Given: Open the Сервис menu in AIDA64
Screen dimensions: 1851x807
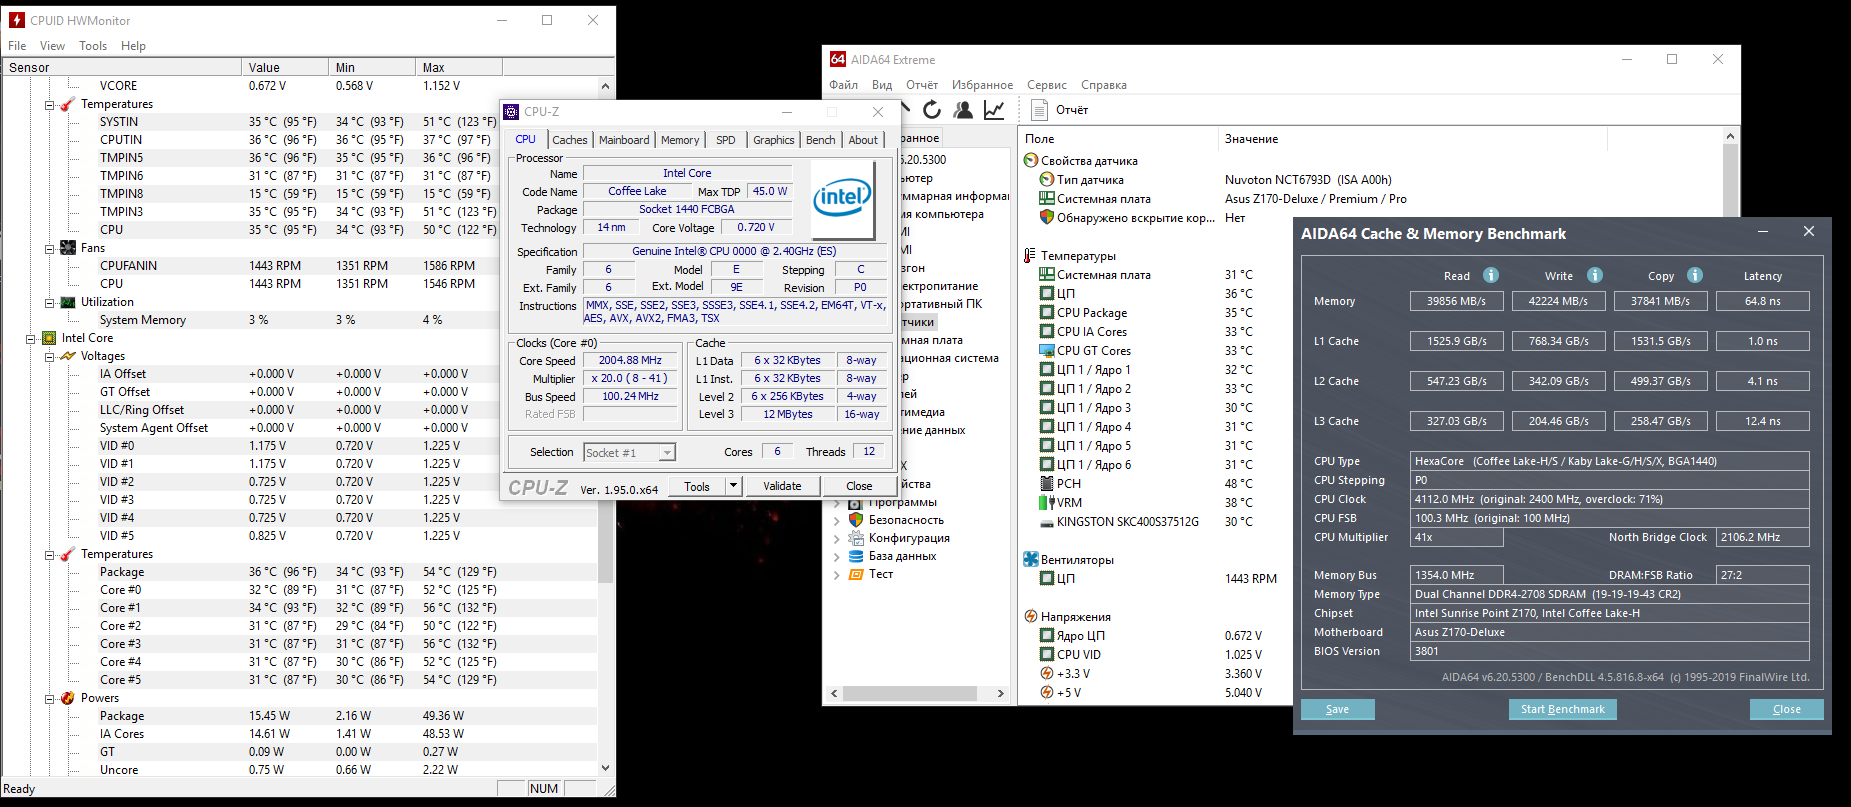Looking at the screenshot, I should (x=1047, y=85).
